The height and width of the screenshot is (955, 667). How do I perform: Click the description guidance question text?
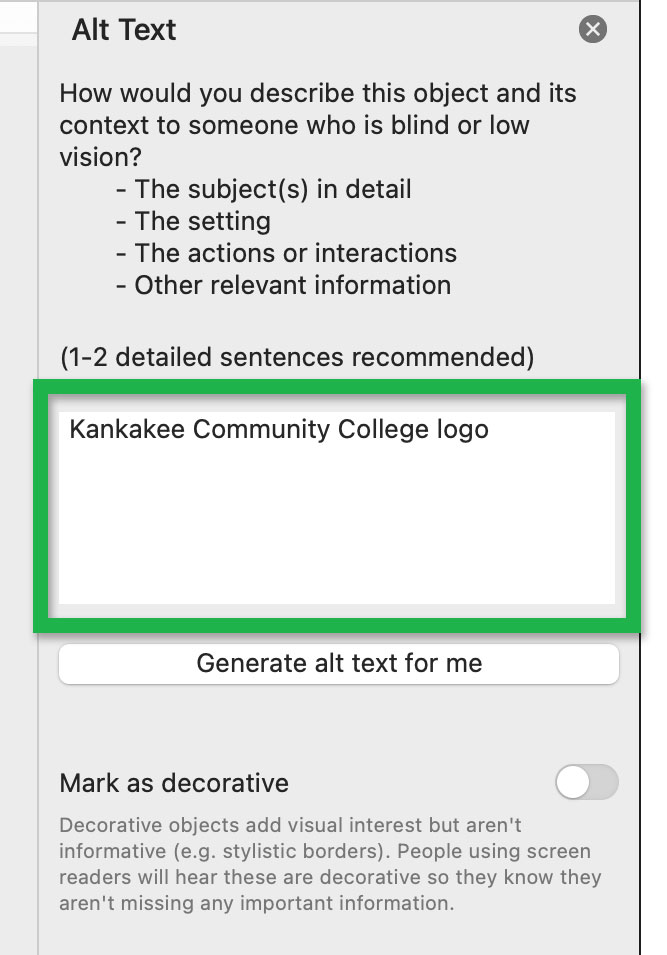point(318,125)
